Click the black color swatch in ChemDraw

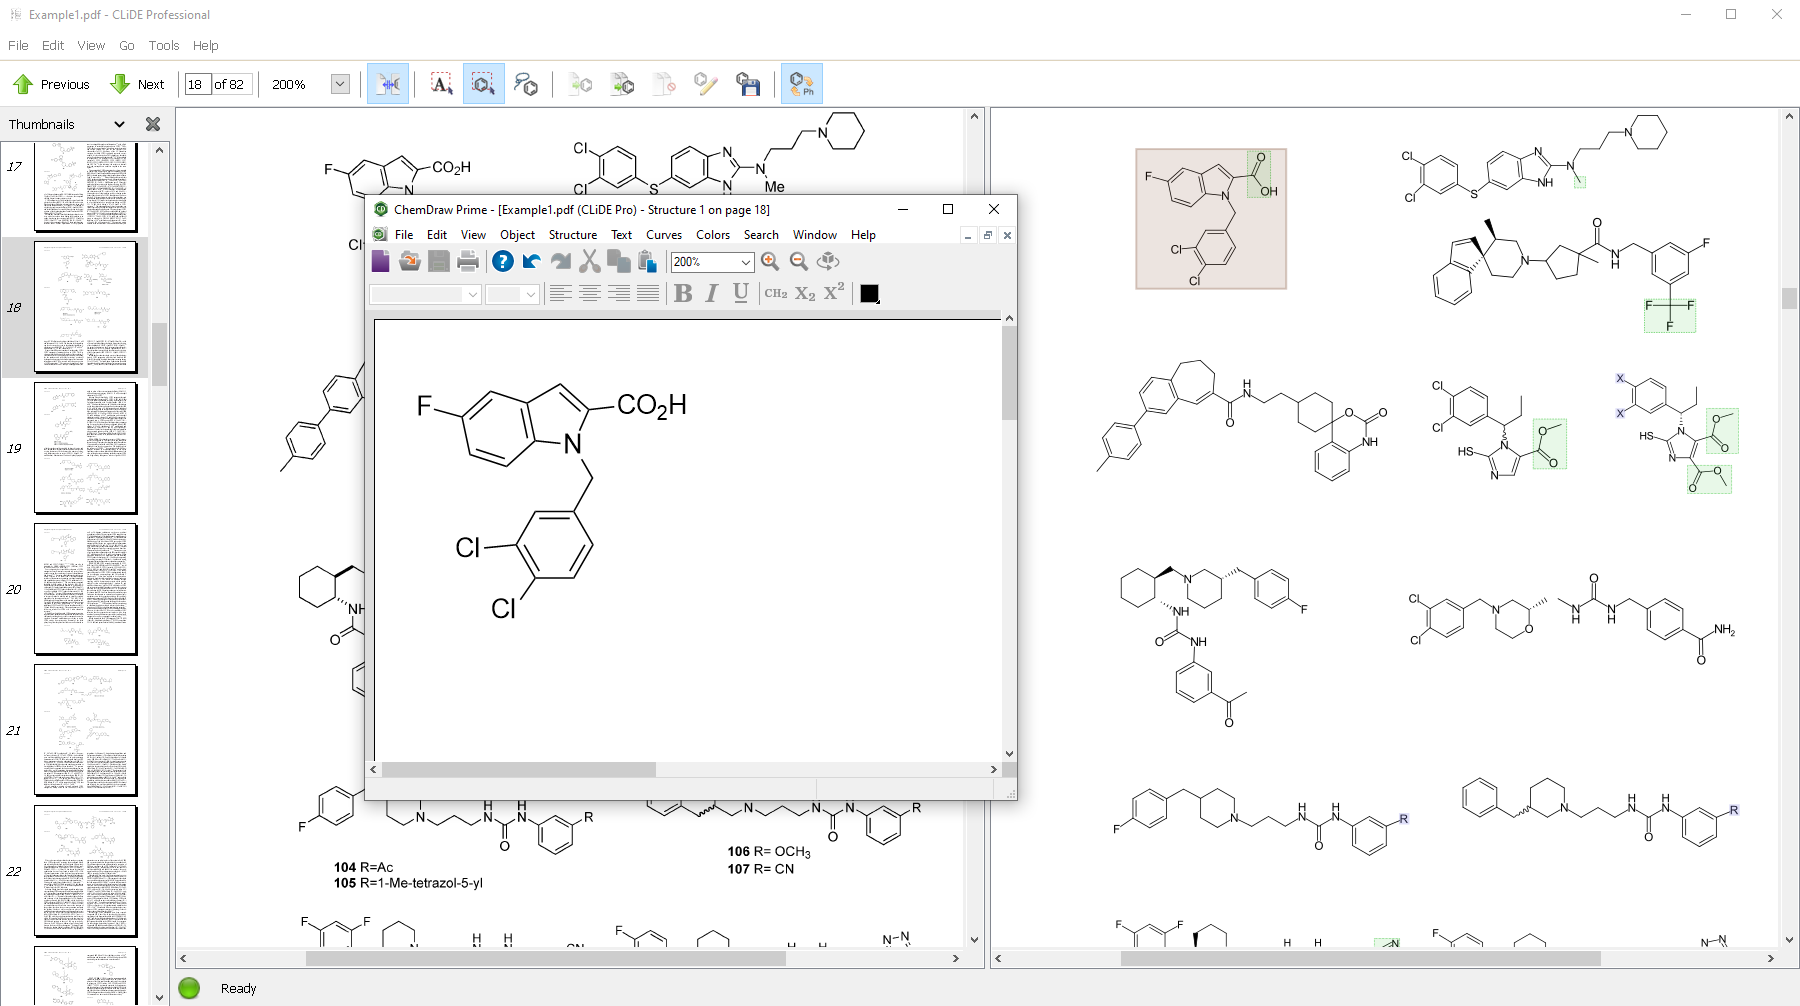coord(869,293)
